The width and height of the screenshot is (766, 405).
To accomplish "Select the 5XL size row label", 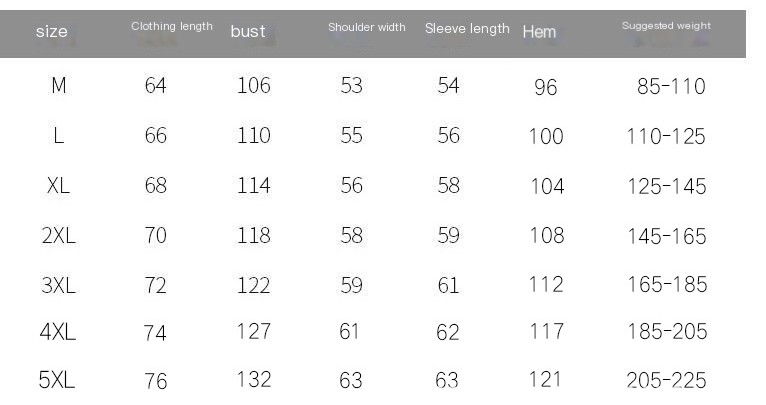I will [x=57, y=380].
